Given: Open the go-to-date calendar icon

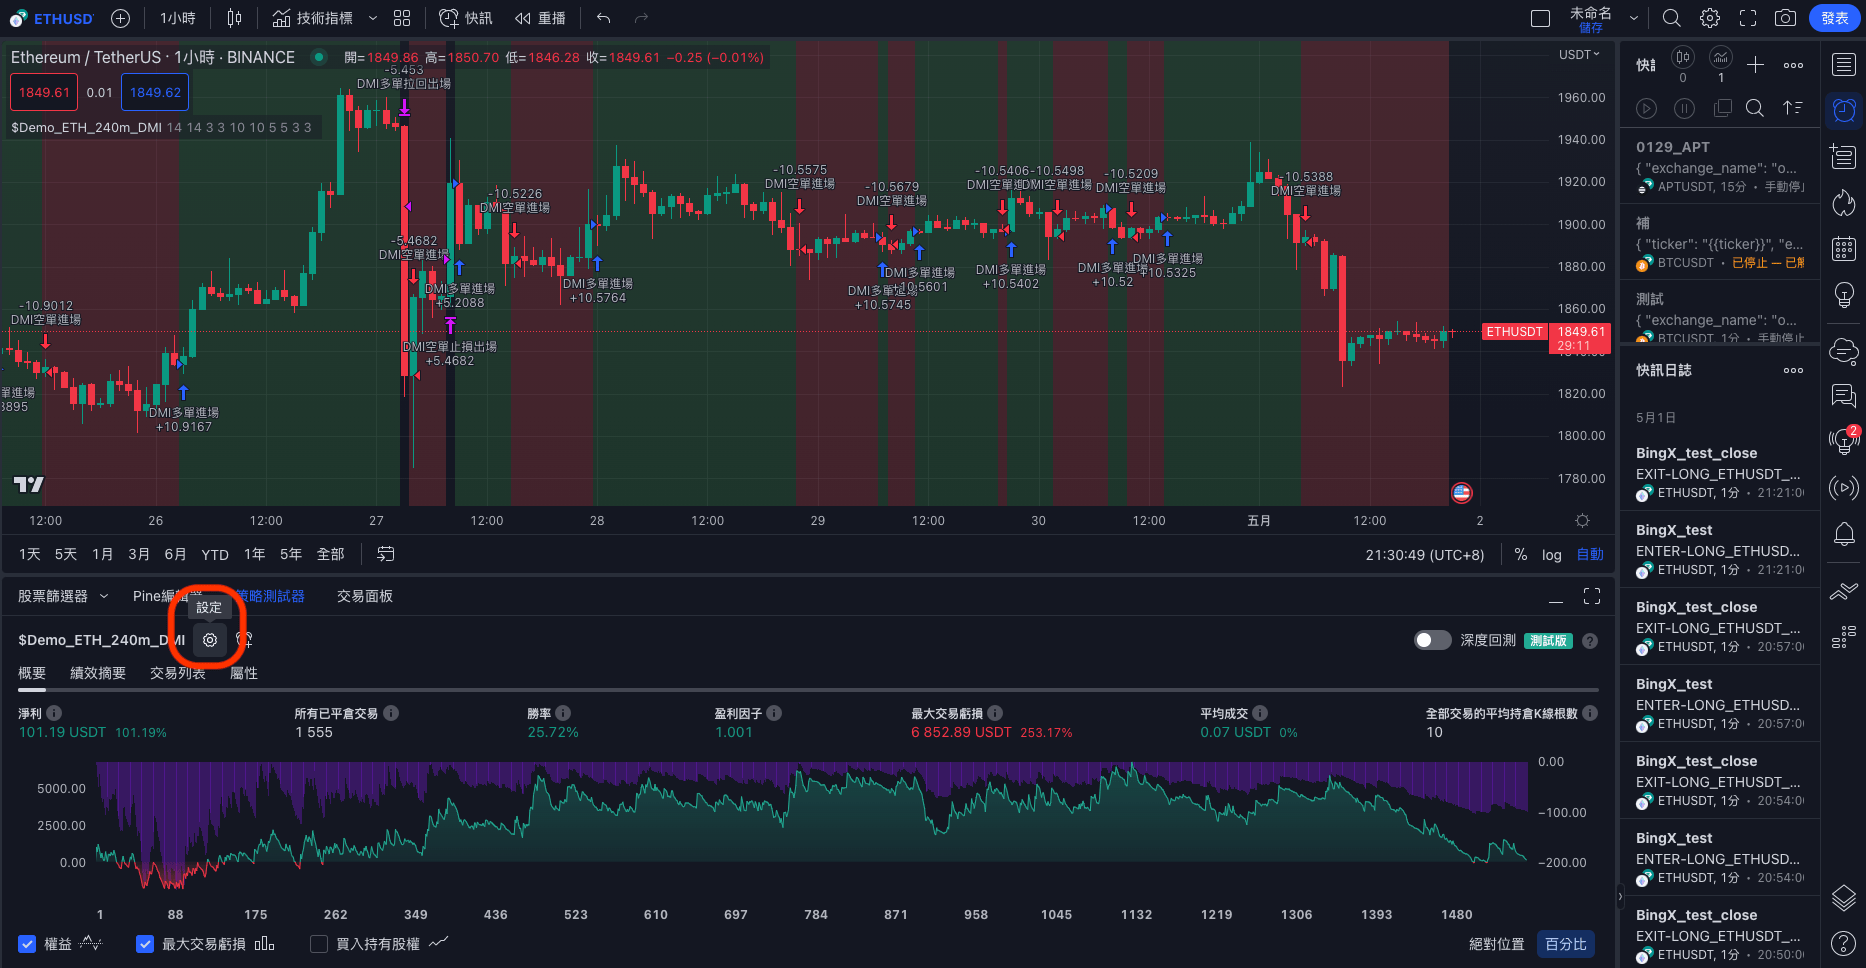Looking at the screenshot, I should tap(385, 554).
